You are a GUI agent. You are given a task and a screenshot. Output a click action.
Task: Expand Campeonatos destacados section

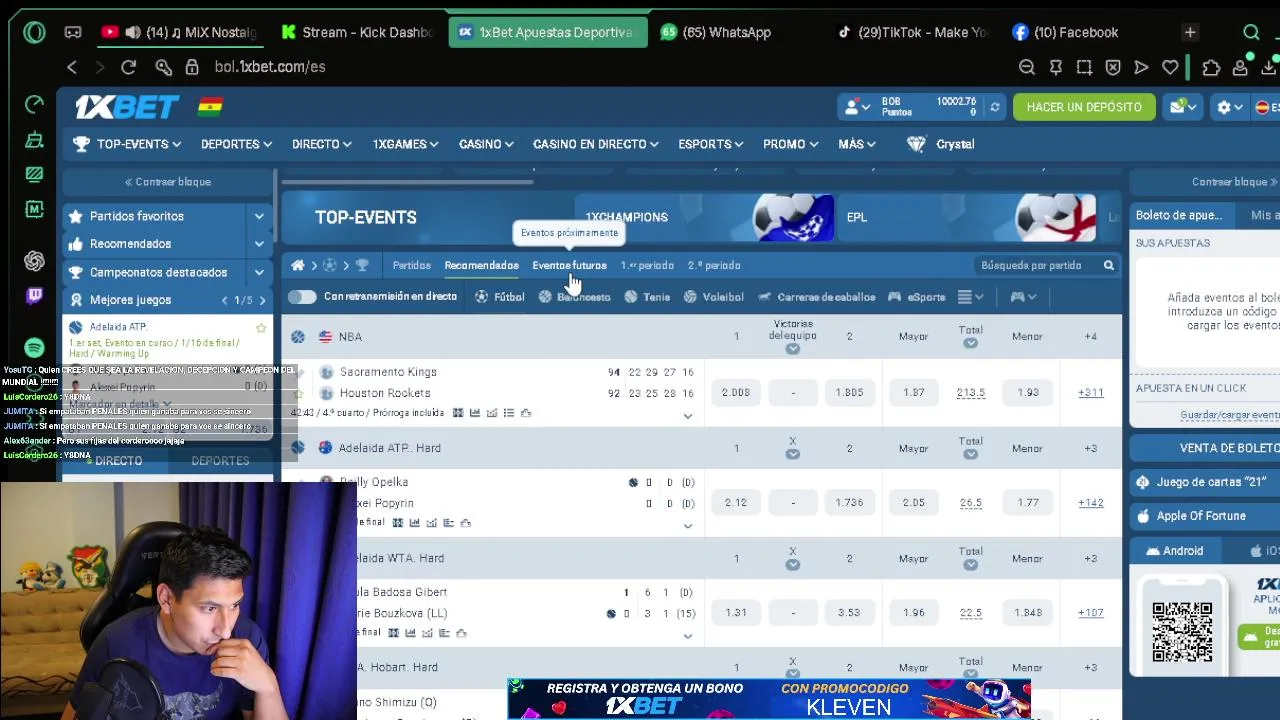click(259, 272)
